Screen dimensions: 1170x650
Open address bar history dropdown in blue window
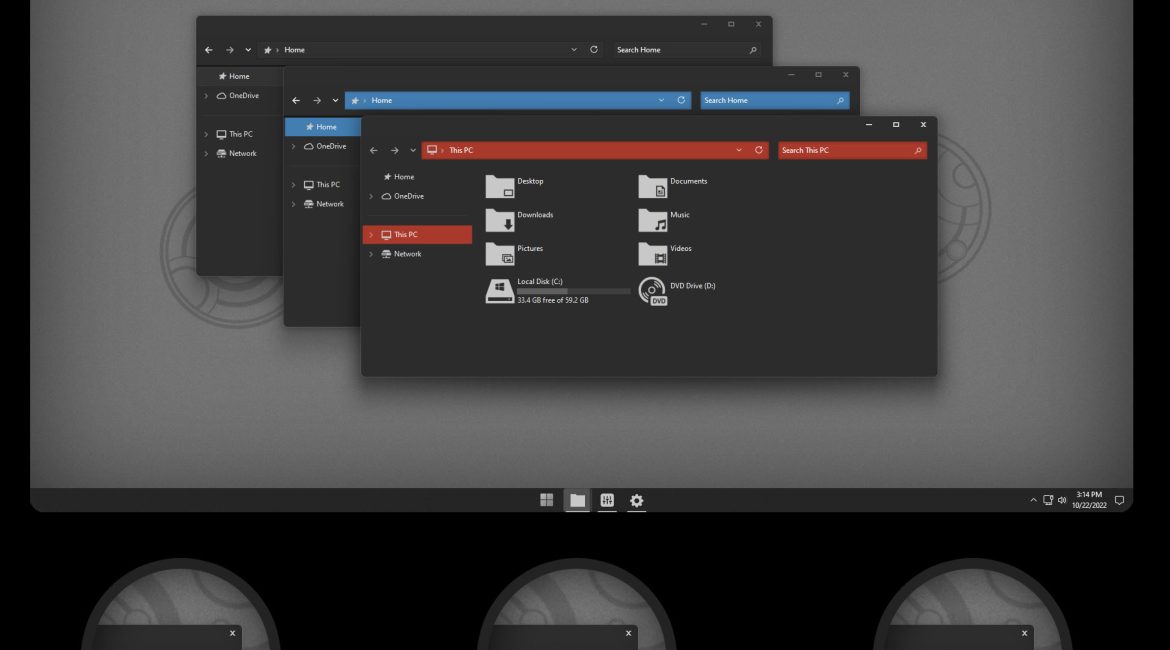point(661,100)
